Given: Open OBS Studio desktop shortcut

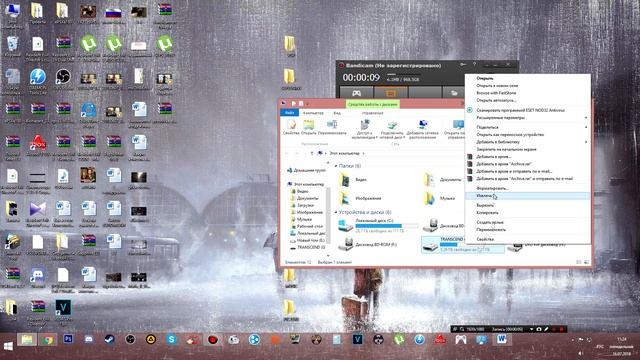Looking at the screenshot, I should coord(63,79).
